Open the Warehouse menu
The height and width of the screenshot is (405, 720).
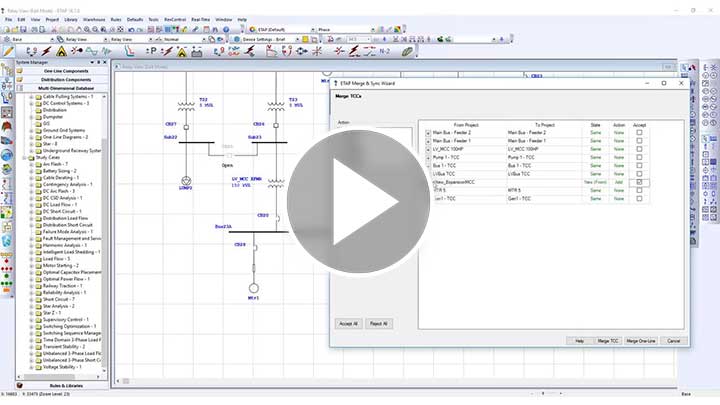(94, 20)
